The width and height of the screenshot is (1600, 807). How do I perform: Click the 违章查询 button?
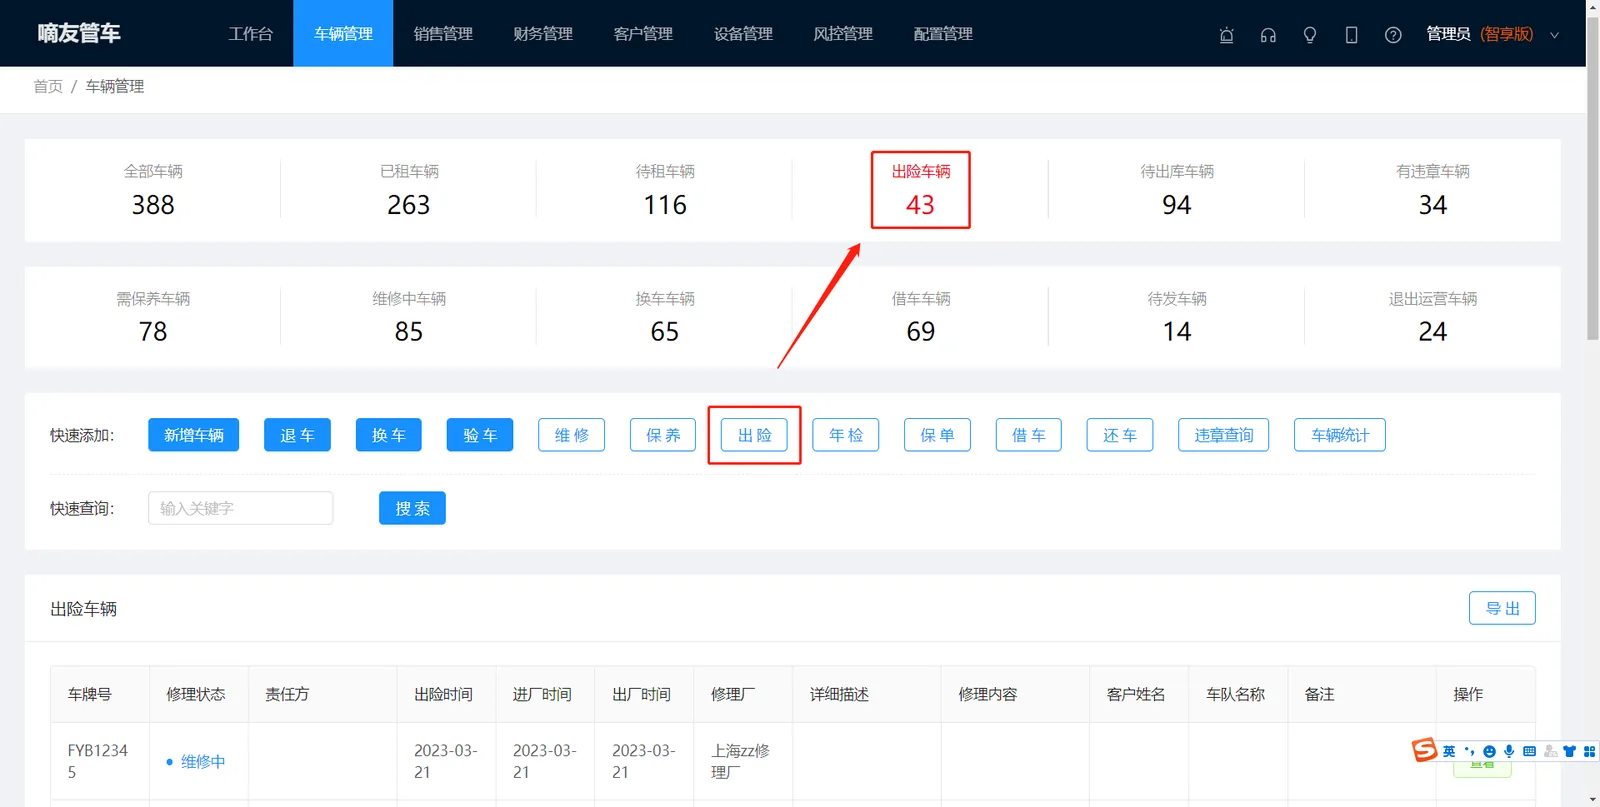1223,435
